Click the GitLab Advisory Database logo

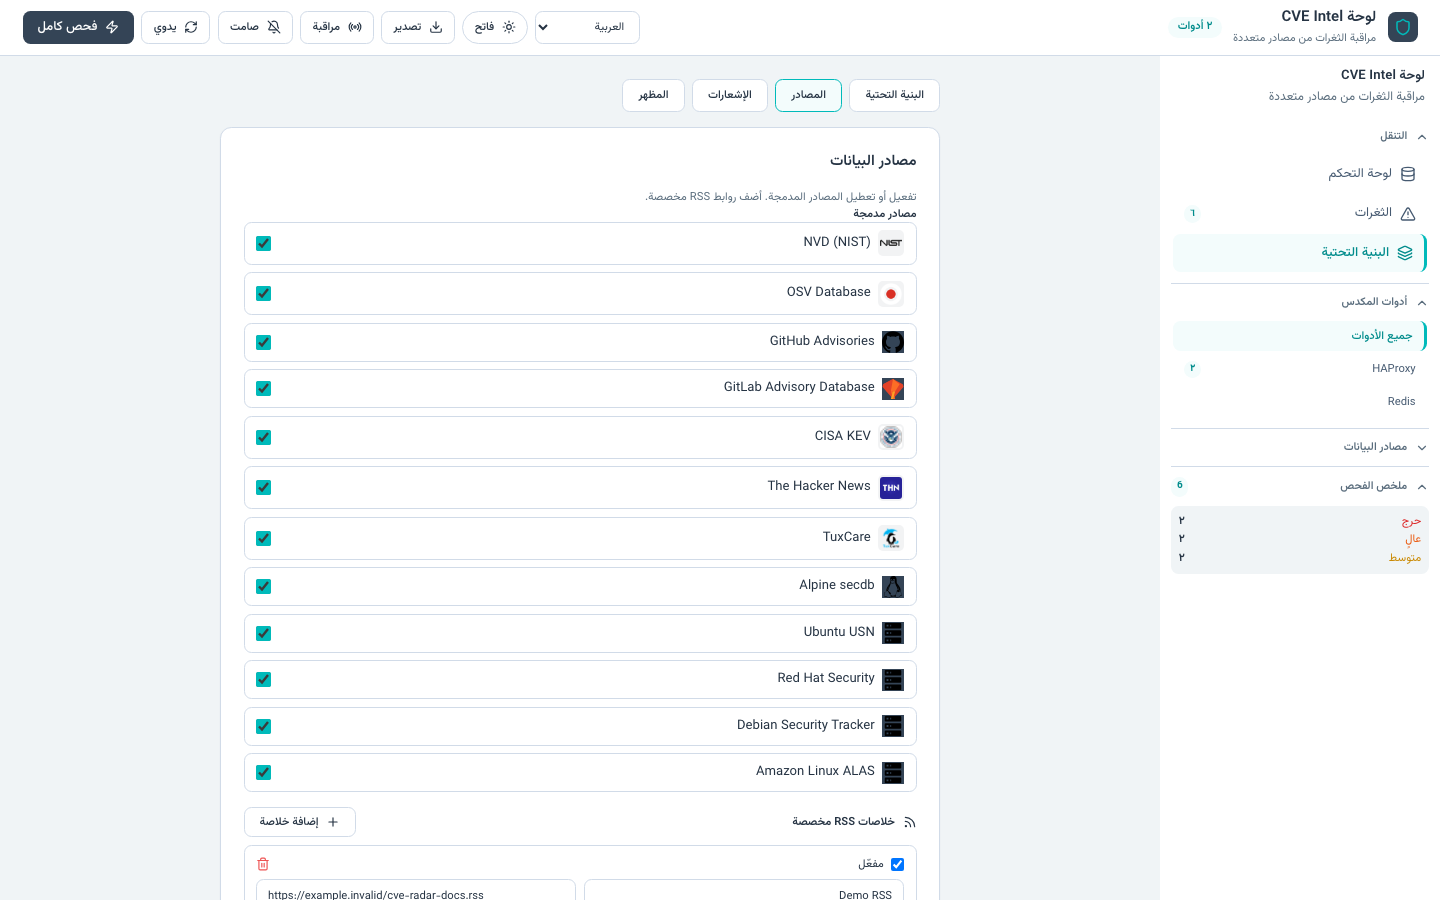tap(893, 388)
